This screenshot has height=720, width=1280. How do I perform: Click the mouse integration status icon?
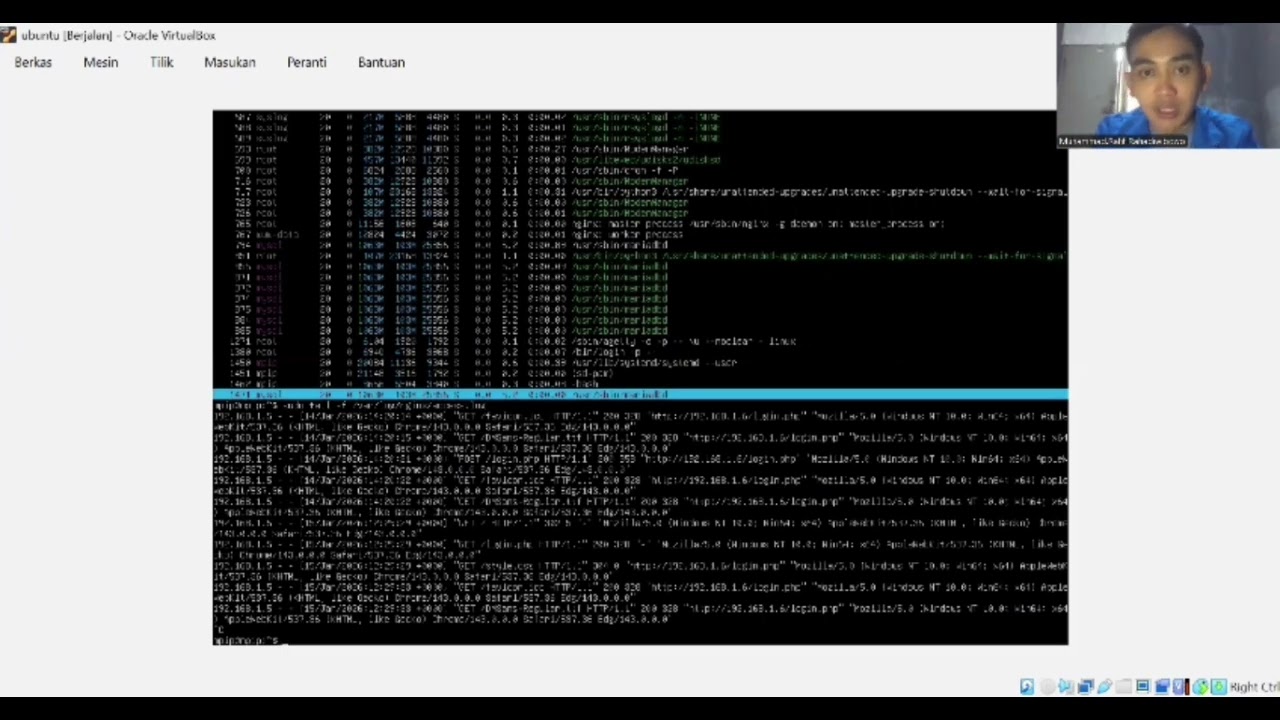(x=1200, y=687)
